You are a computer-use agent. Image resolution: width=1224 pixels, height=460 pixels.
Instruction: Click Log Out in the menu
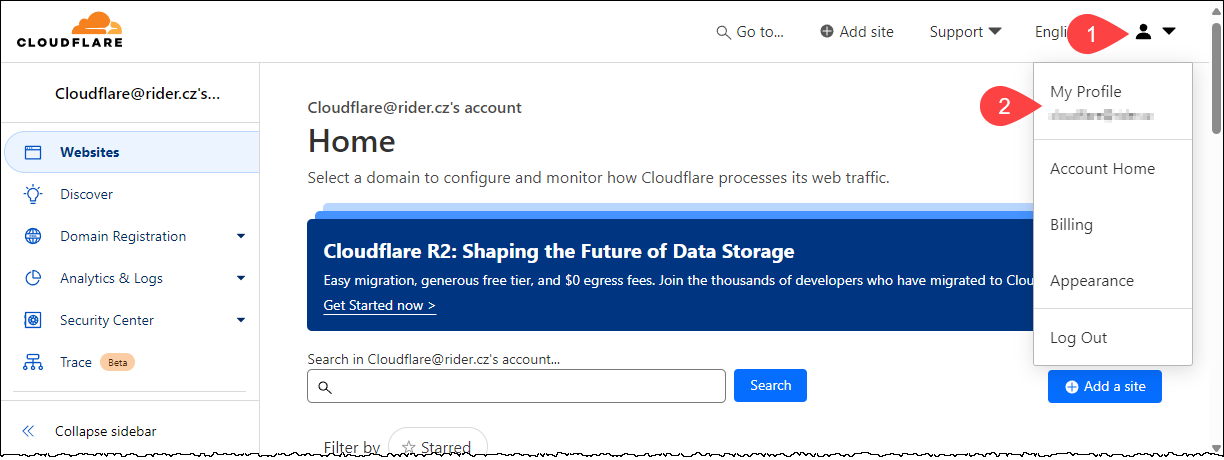tap(1079, 338)
